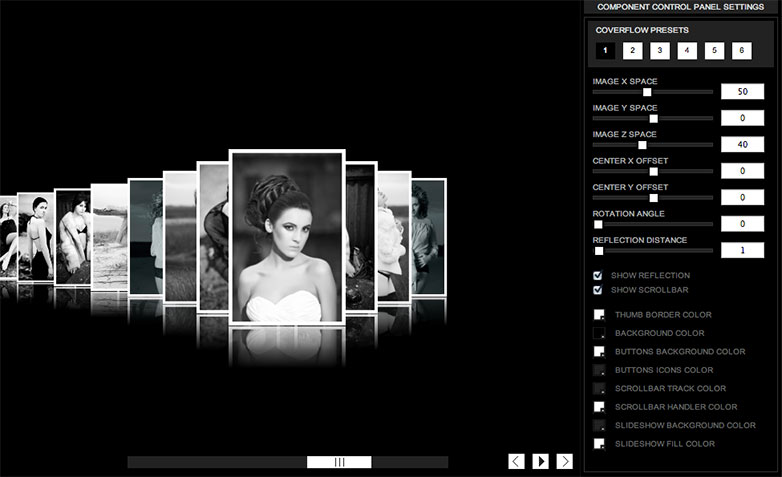
Task: Click the center portrait thumbnail
Action: (x=287, y=238)
